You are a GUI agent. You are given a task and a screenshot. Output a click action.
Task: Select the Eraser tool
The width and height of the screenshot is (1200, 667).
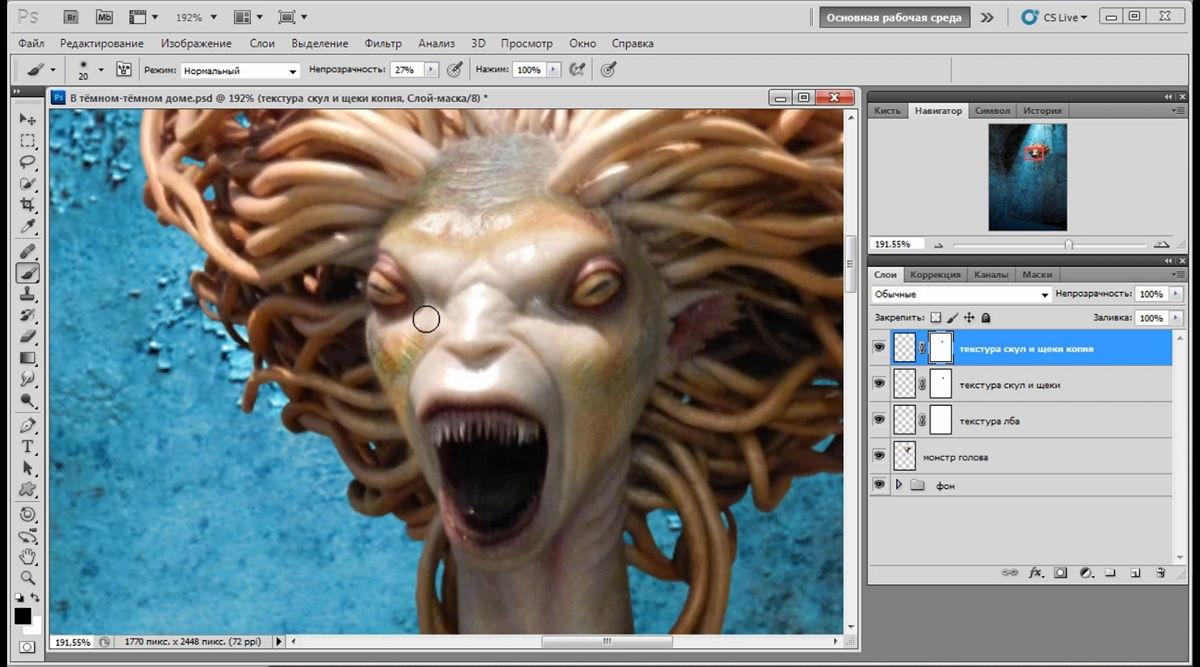pyautogui.click(x=27, y=337)
